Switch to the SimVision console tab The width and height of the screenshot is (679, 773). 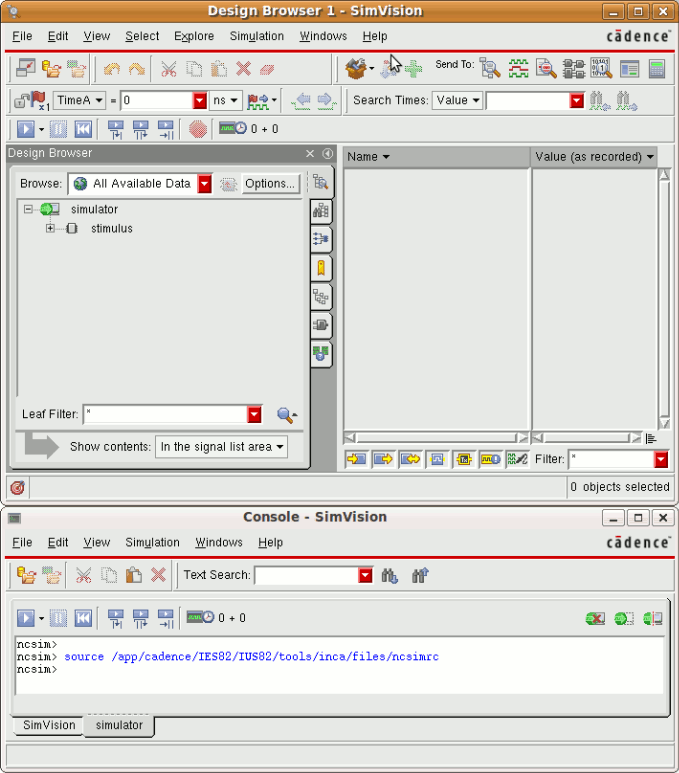(x=49, y=725)
